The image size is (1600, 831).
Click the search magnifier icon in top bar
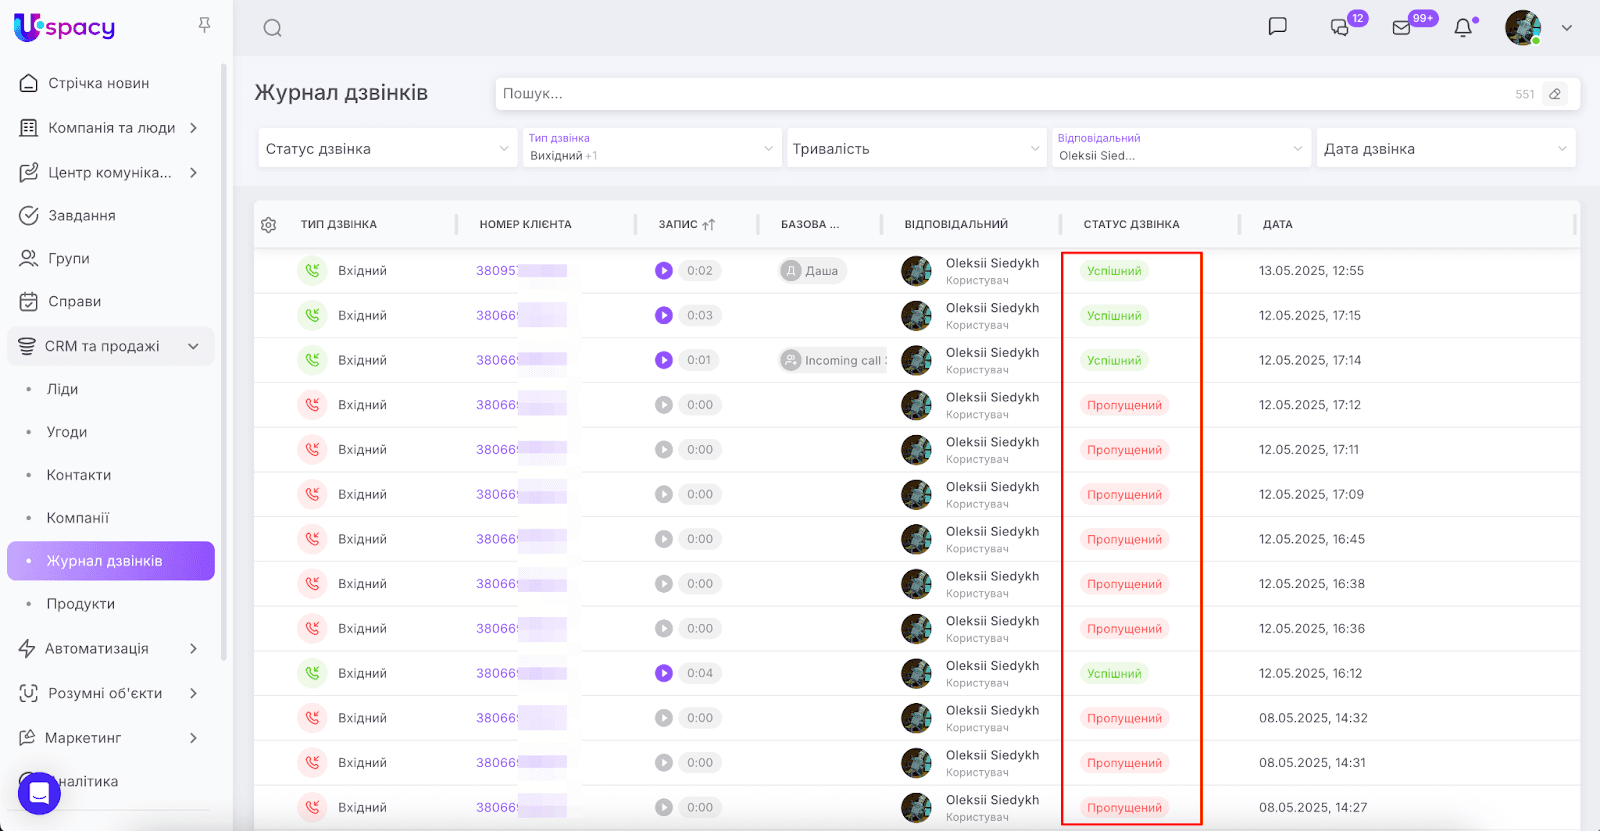tap(272, 28)
